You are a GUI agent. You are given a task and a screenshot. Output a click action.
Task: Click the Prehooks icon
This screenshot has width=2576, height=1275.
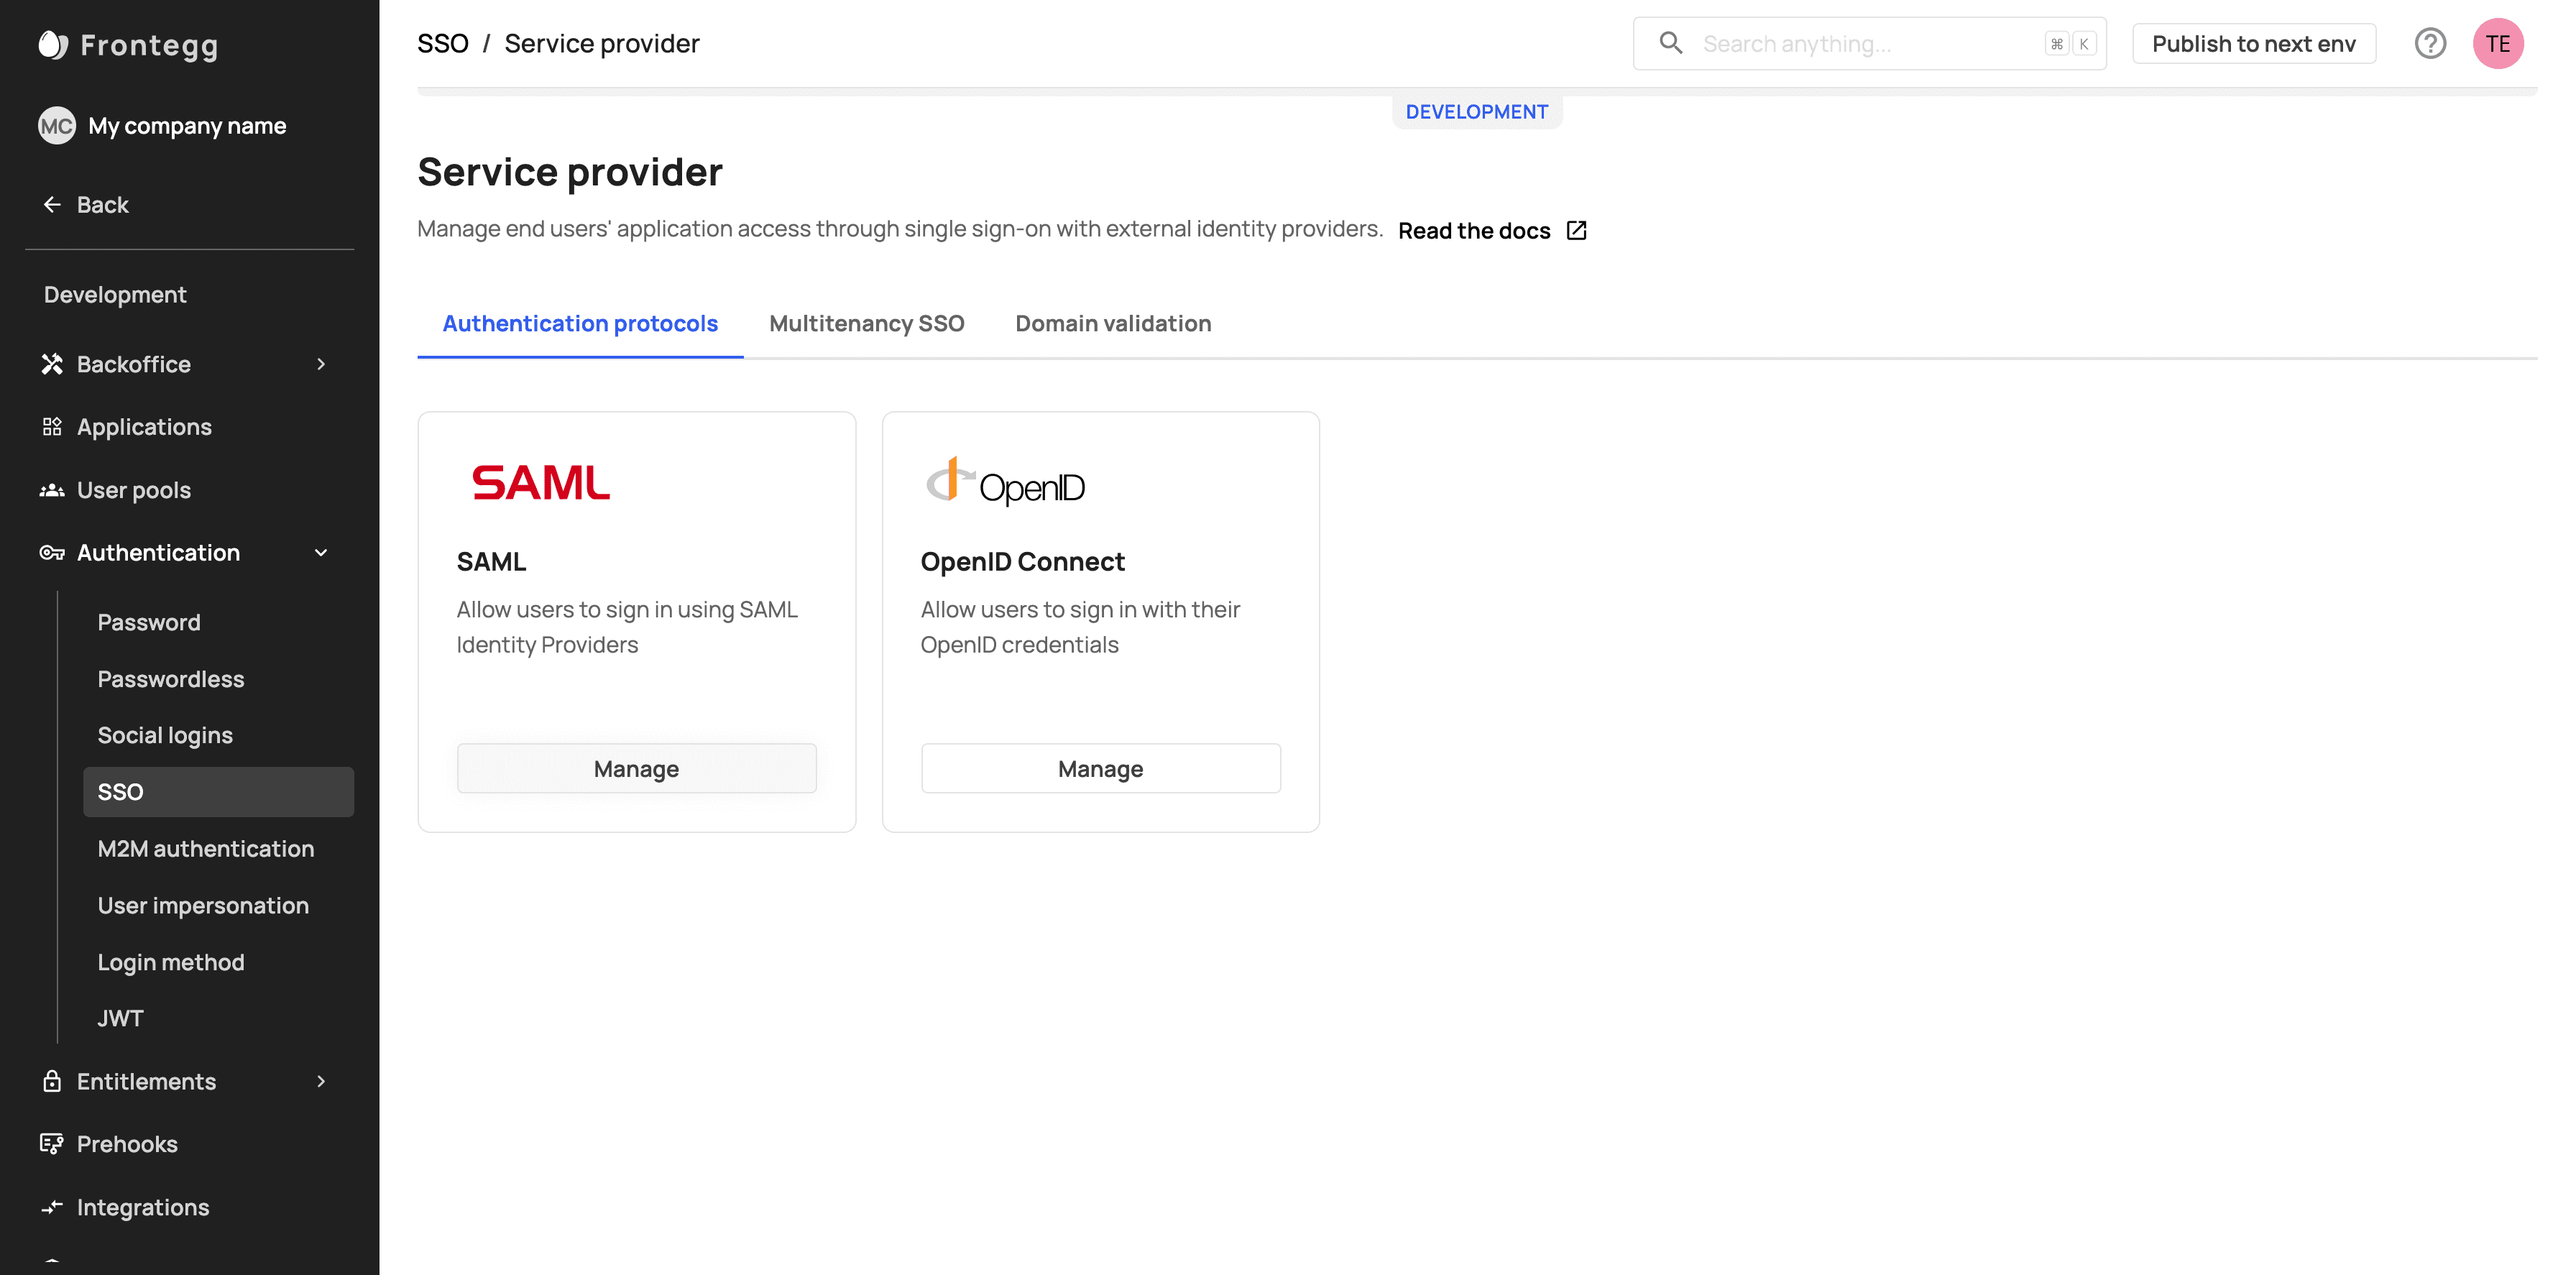[52, 1144]
